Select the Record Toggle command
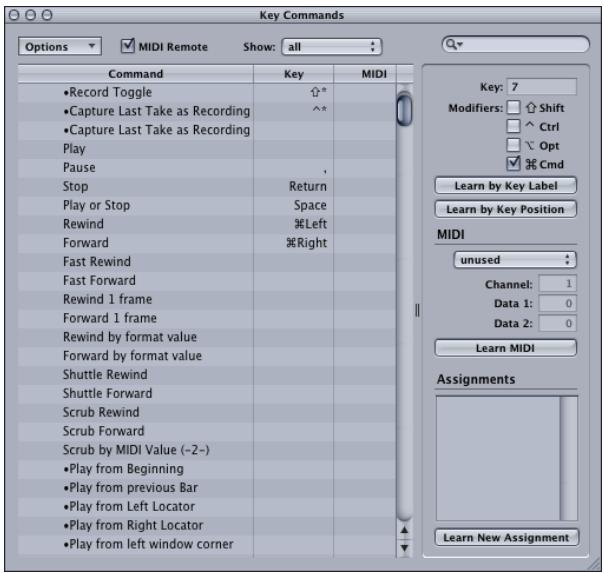Screen dimensions: 604x573 tap(206, 92)
